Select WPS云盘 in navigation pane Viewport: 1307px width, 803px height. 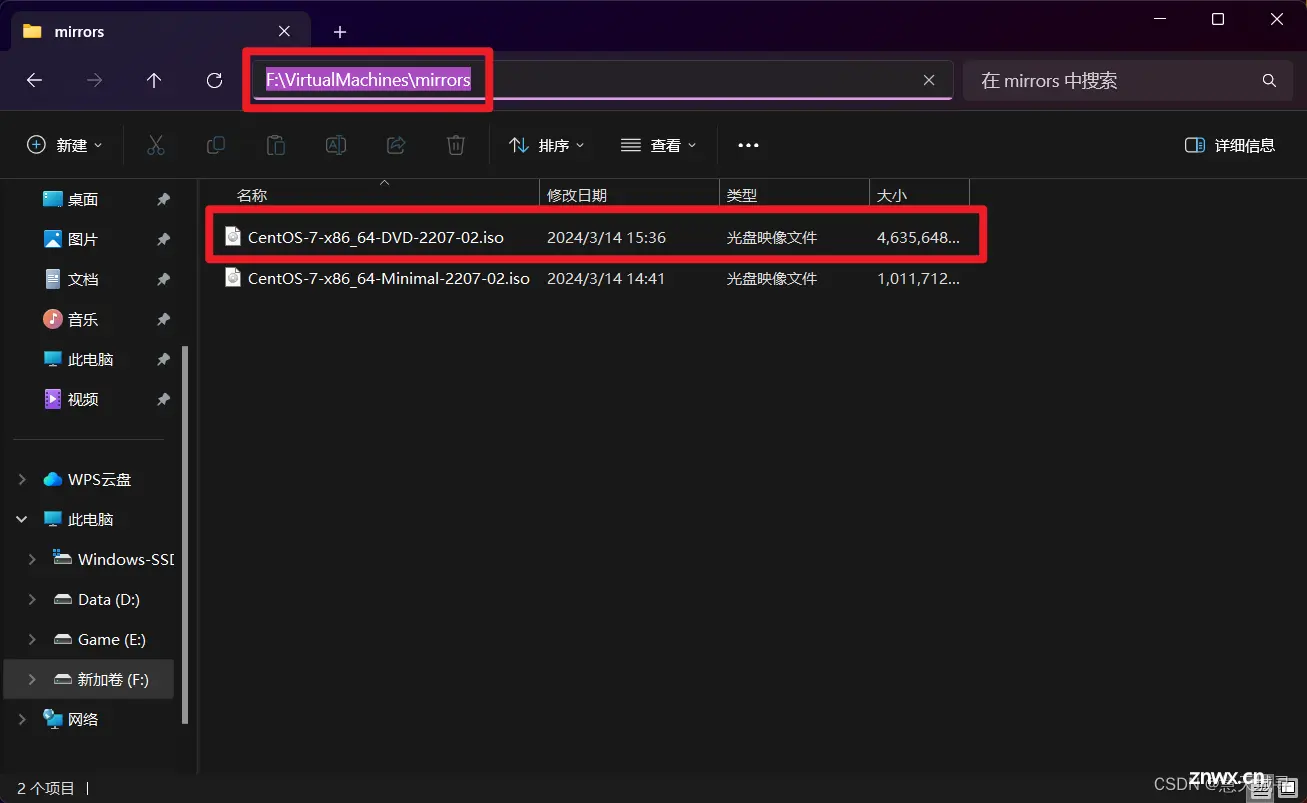coord(99,479)
